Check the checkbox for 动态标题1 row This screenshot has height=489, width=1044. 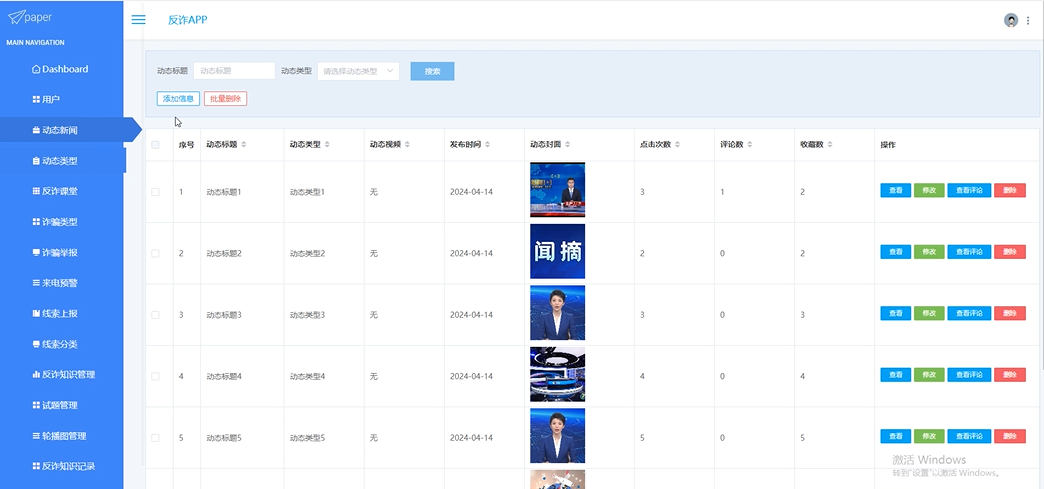[x=155, y=192]
